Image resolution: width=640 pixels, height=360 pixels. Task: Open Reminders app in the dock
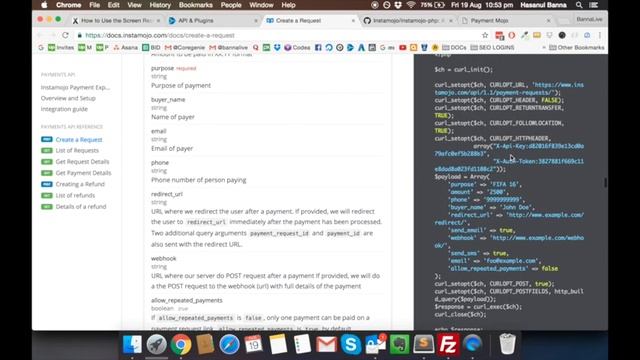click(302, 344)
